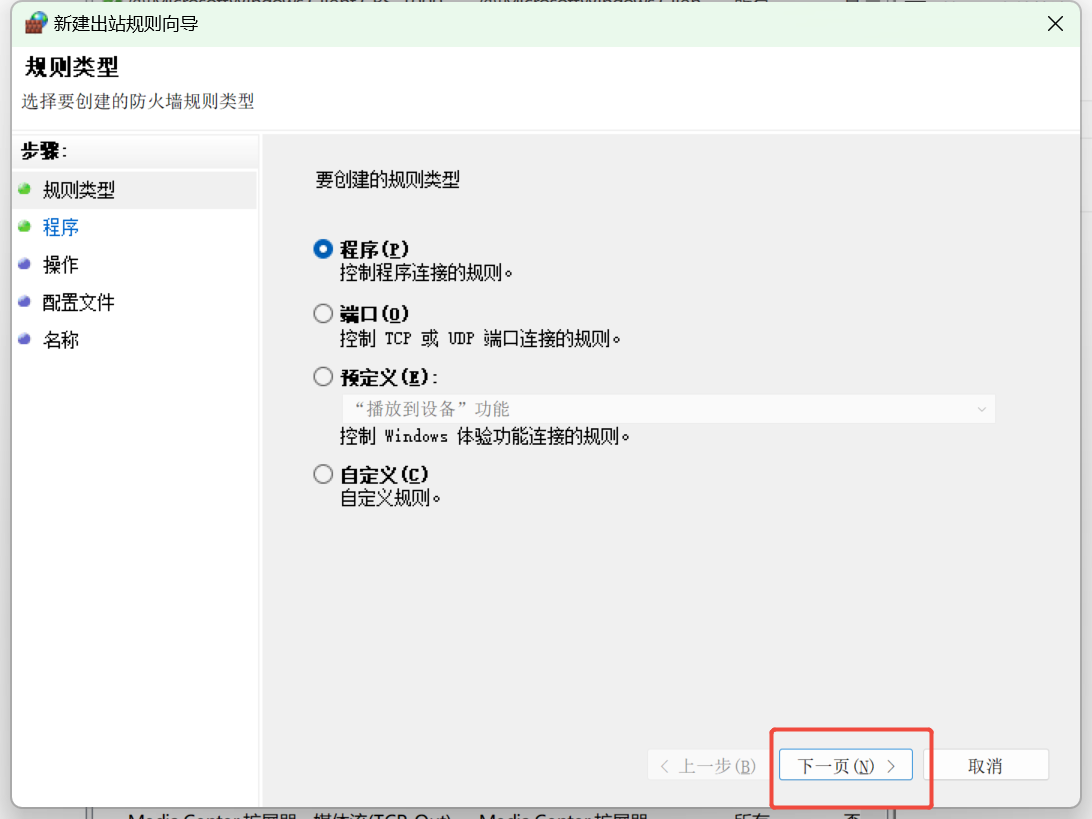Click blue bullet beside 操作 step
Screen dimensions: 1092x819
24,264
